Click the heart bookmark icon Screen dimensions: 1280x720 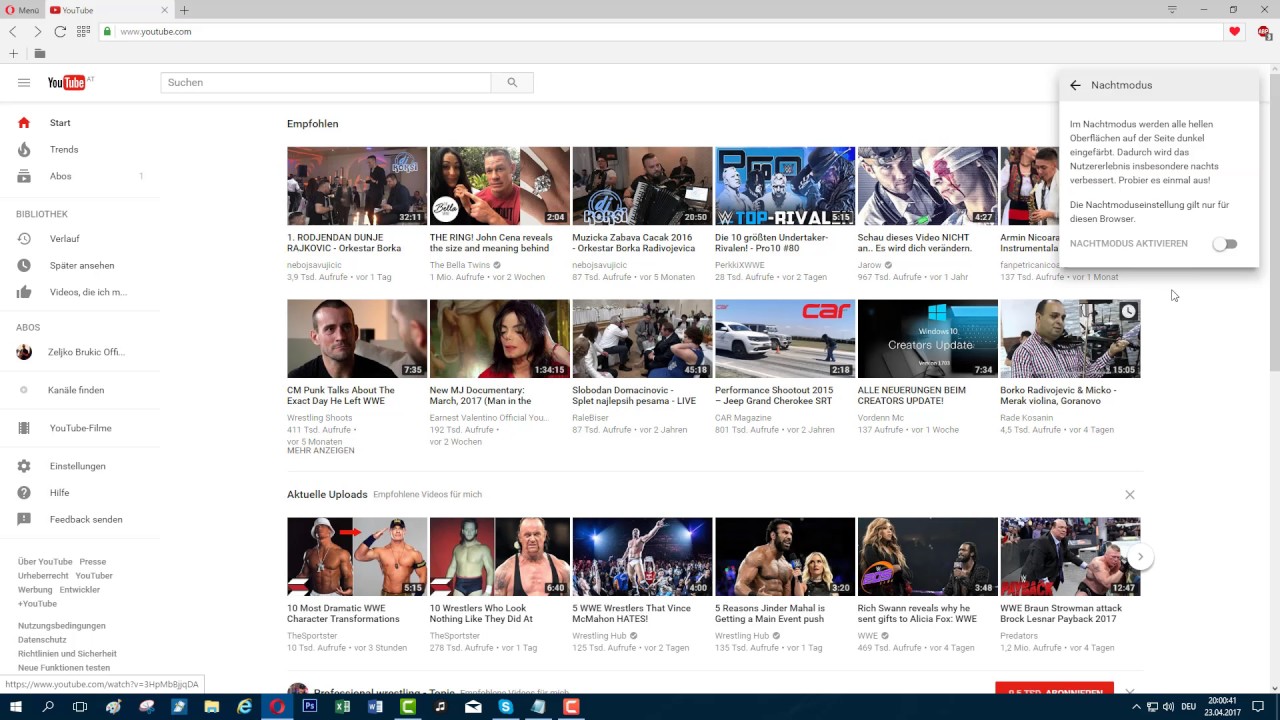(1234, 32)
